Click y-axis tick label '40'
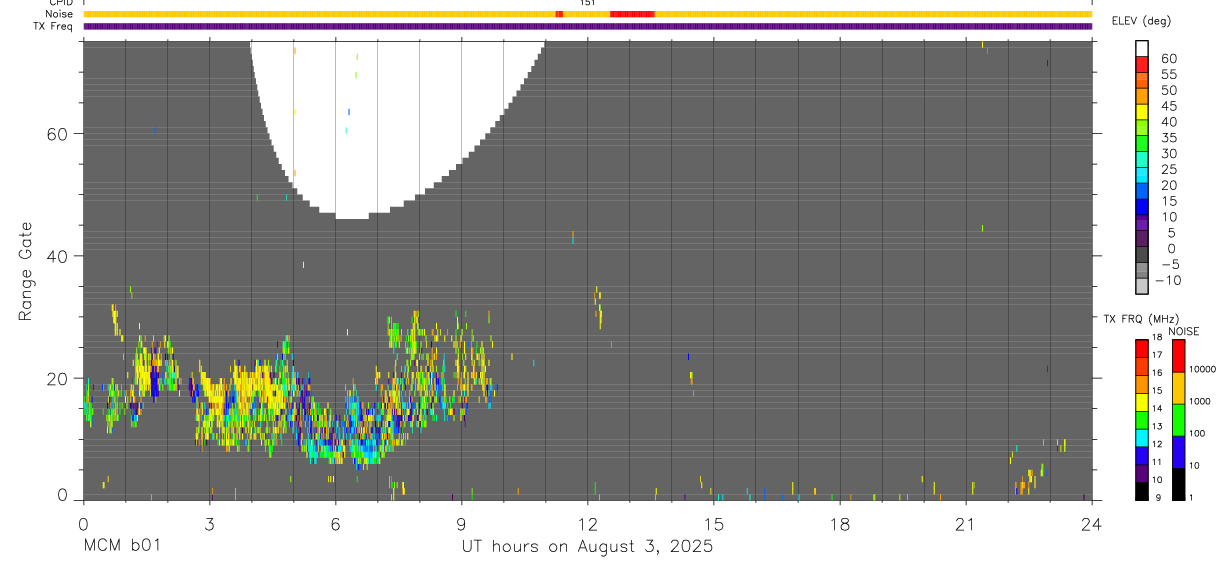Image resolution: width=1228 pixels, height=567 pixels. click(x=59, y=256)
